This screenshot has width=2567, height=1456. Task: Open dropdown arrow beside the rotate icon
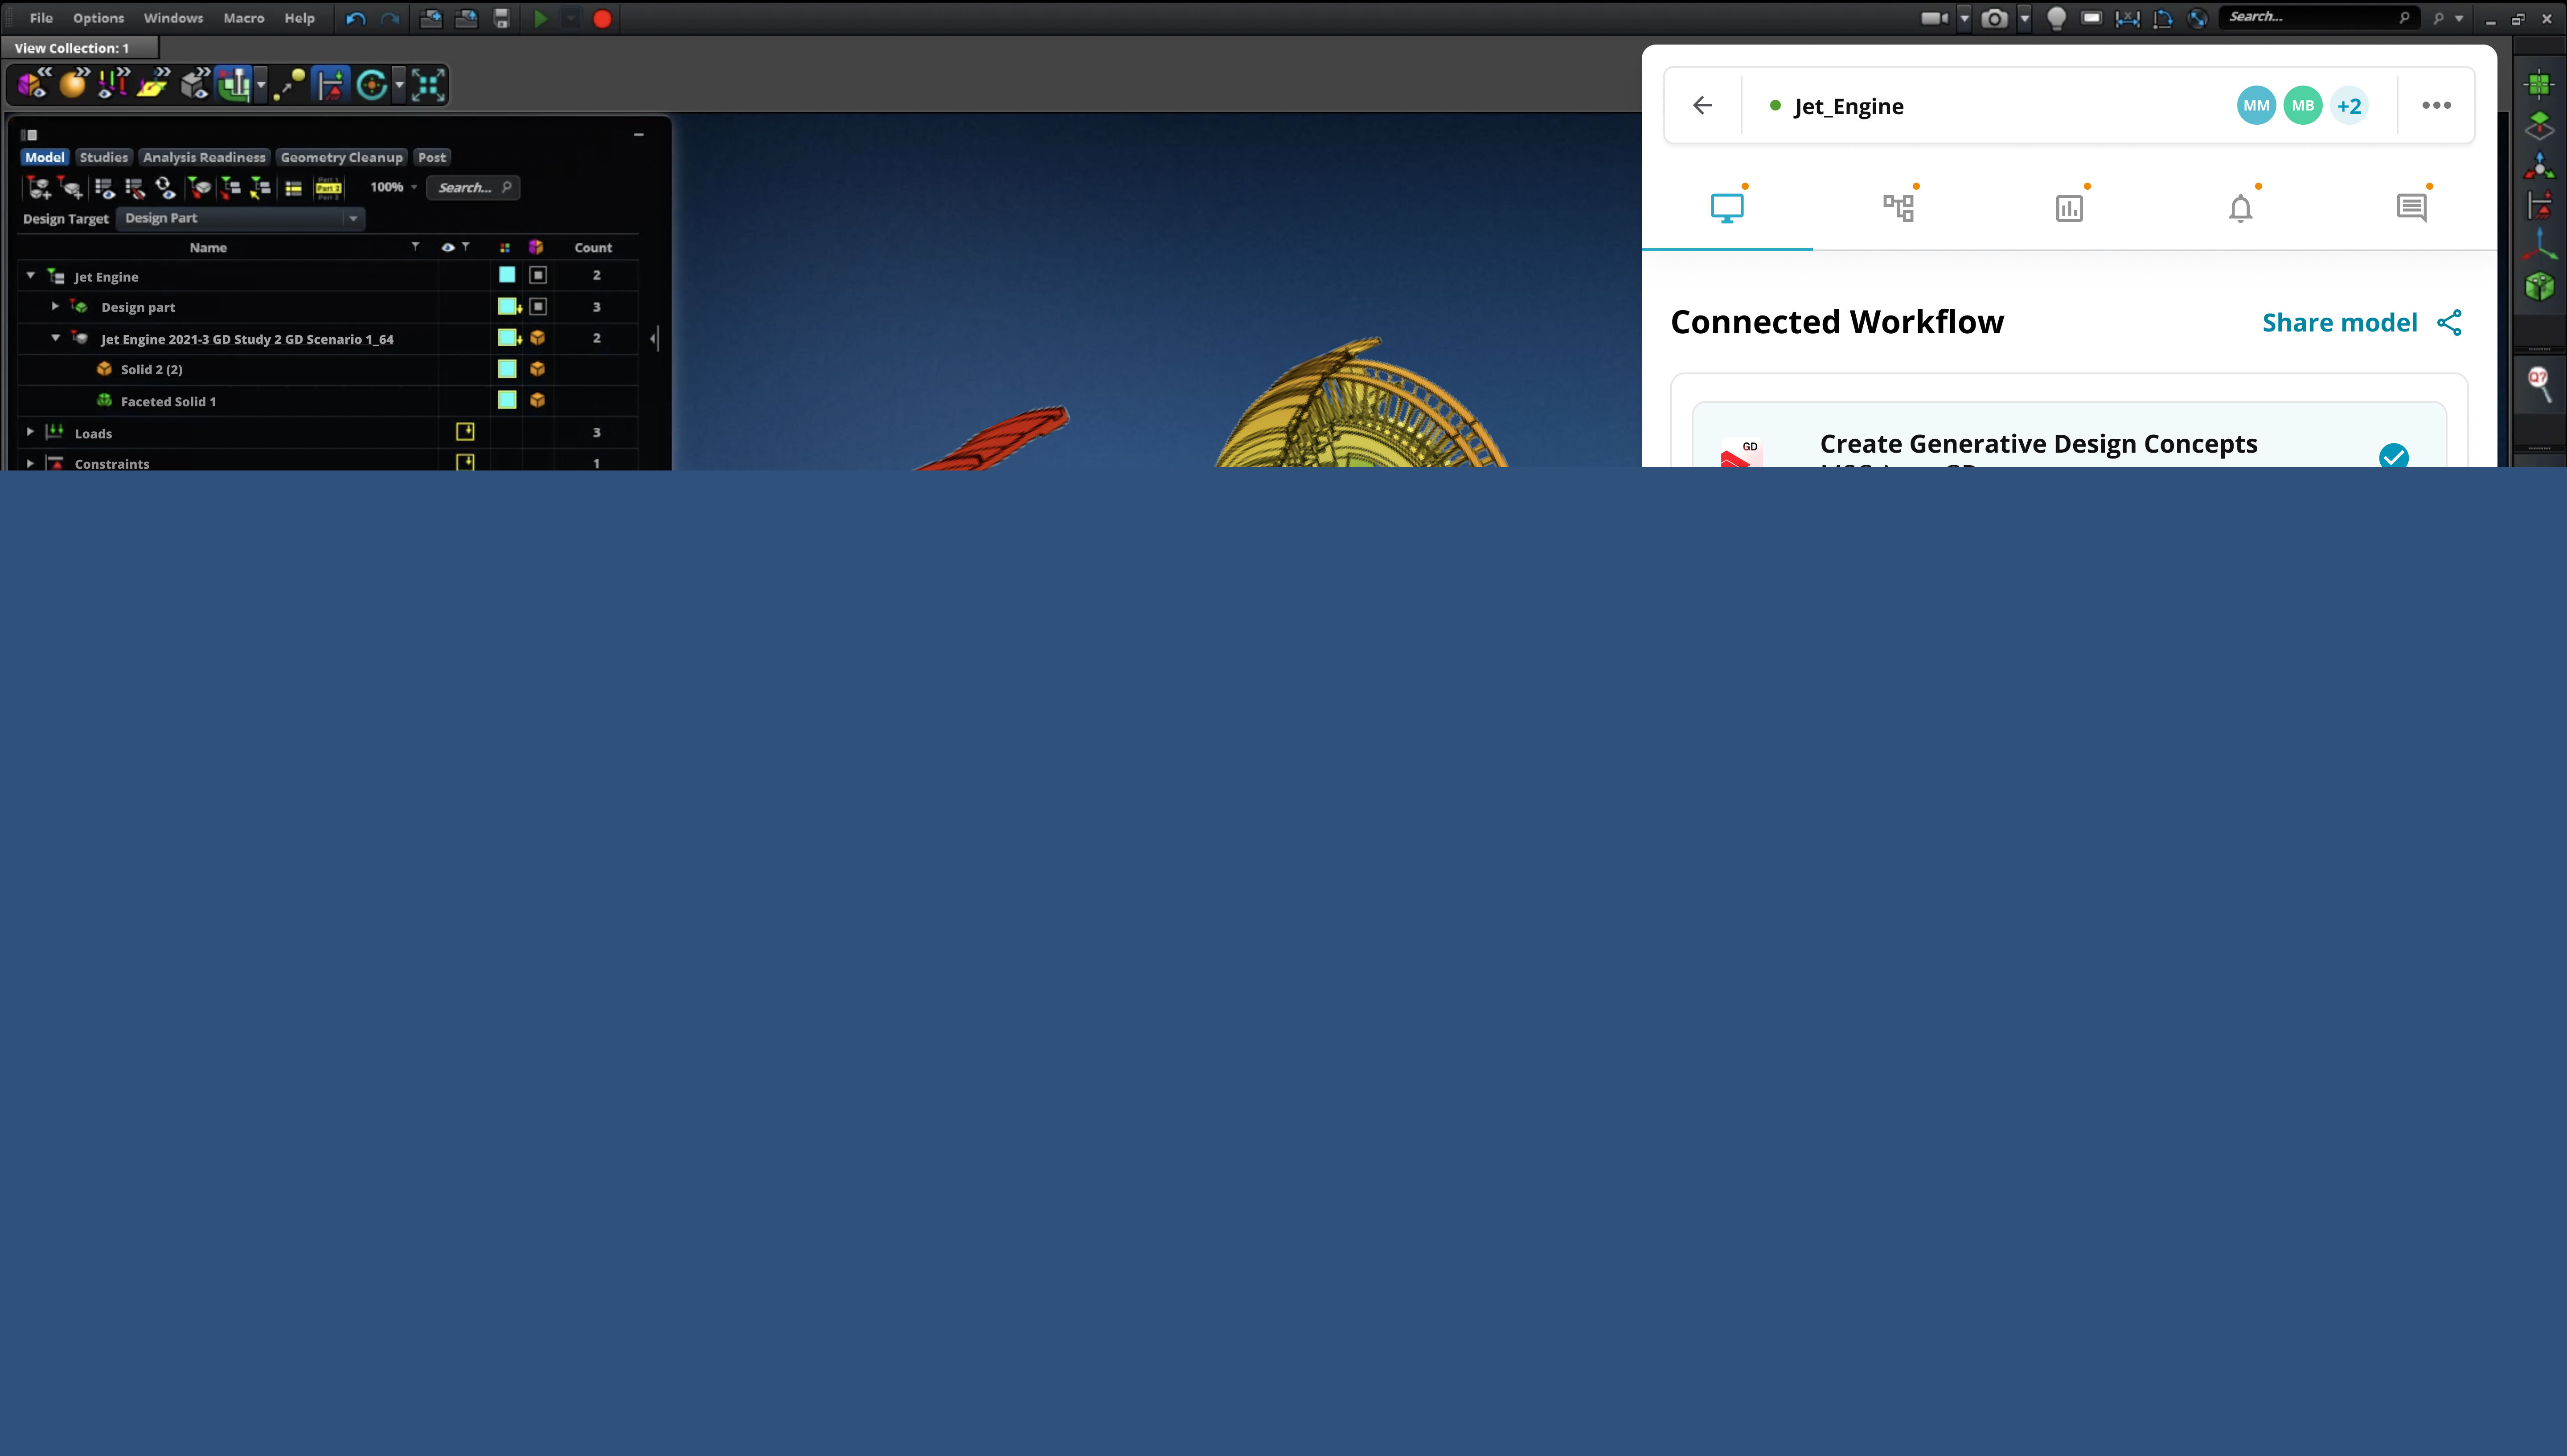399,85
